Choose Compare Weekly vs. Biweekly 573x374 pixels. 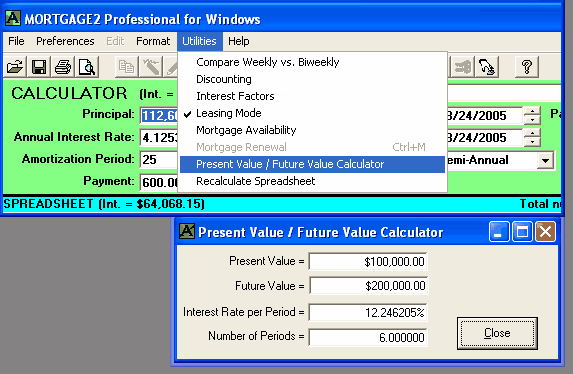point(312,62)
